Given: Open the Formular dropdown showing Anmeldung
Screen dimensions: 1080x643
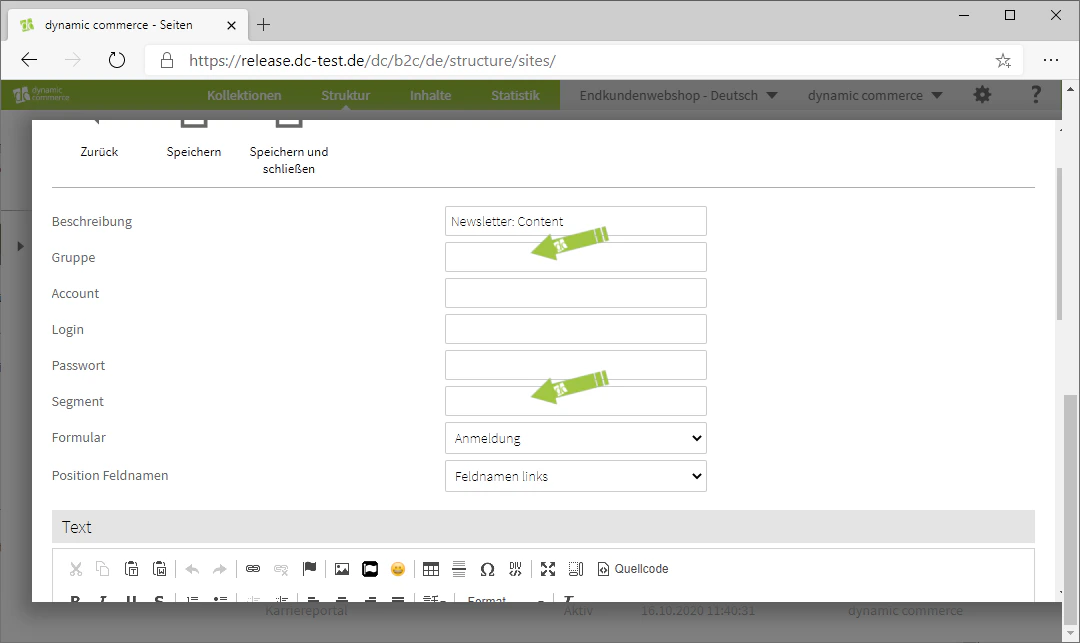Looking at the screenshot, I should 576,438.
